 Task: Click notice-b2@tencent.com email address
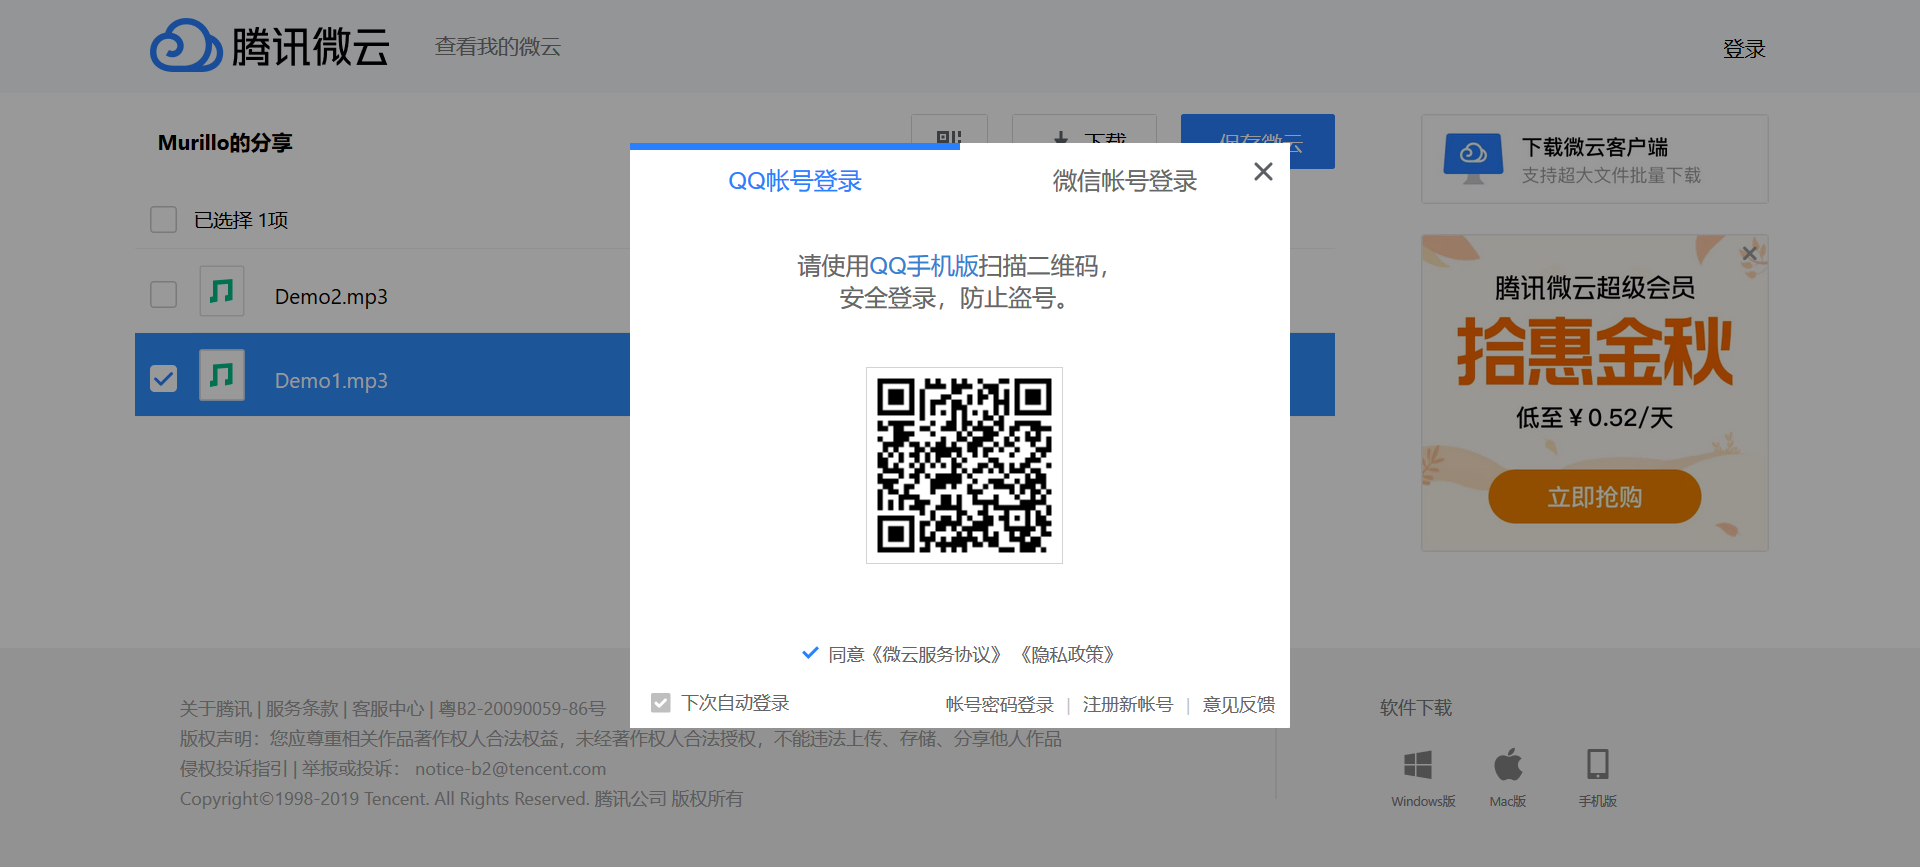[511, 769]
